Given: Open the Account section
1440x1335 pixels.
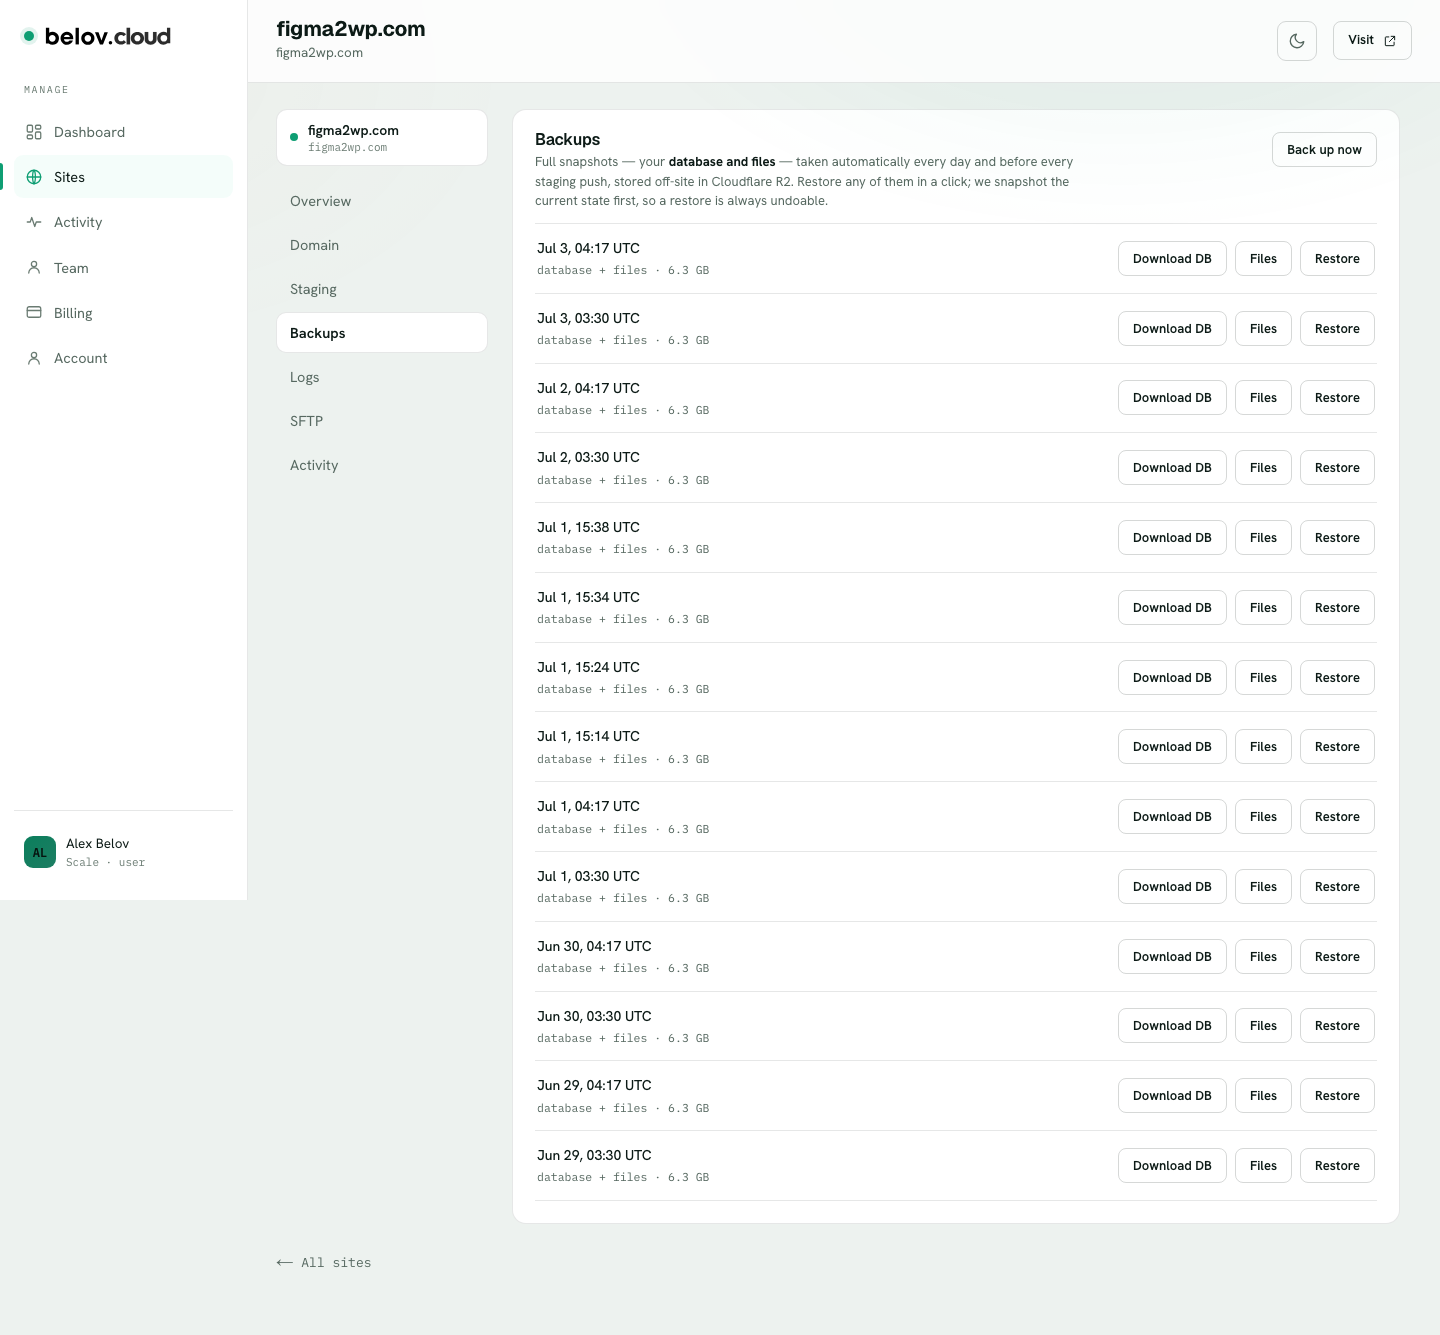Looking at the screenshot, I should (123, 358).
